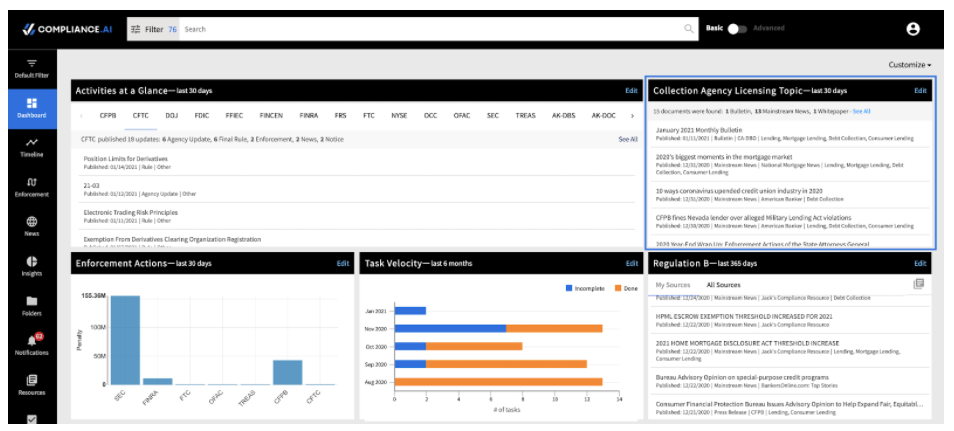Click the Compliance.ai logo
954x431 pixels.
point(67,29)
